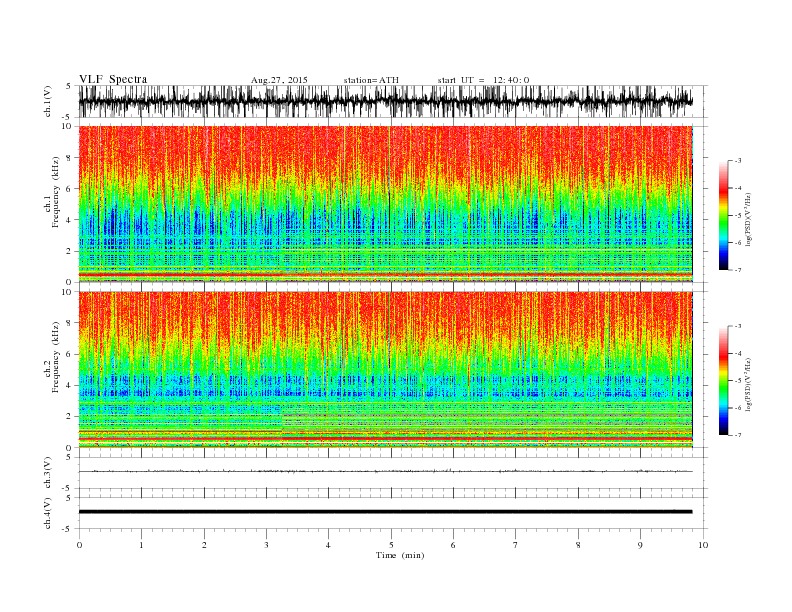Click the ch.2 spectrogram color scale bar
The width and height of the screenshot is (792, 612).
pyautogui.click(x=723, y=381)
